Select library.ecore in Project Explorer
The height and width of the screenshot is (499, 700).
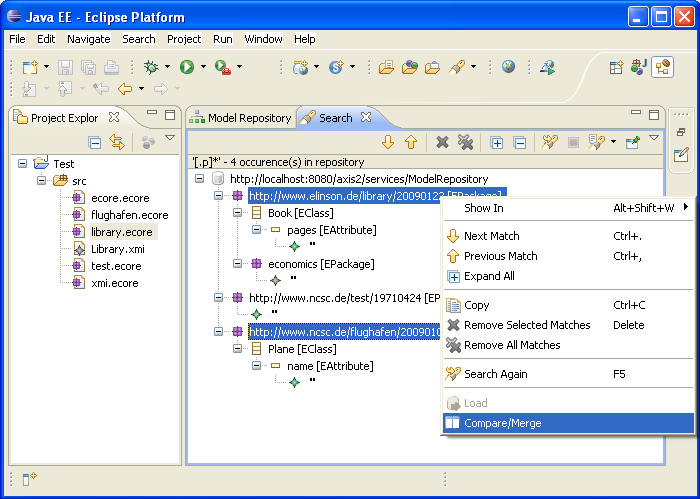pyautogui.click(x=121, y=232)
